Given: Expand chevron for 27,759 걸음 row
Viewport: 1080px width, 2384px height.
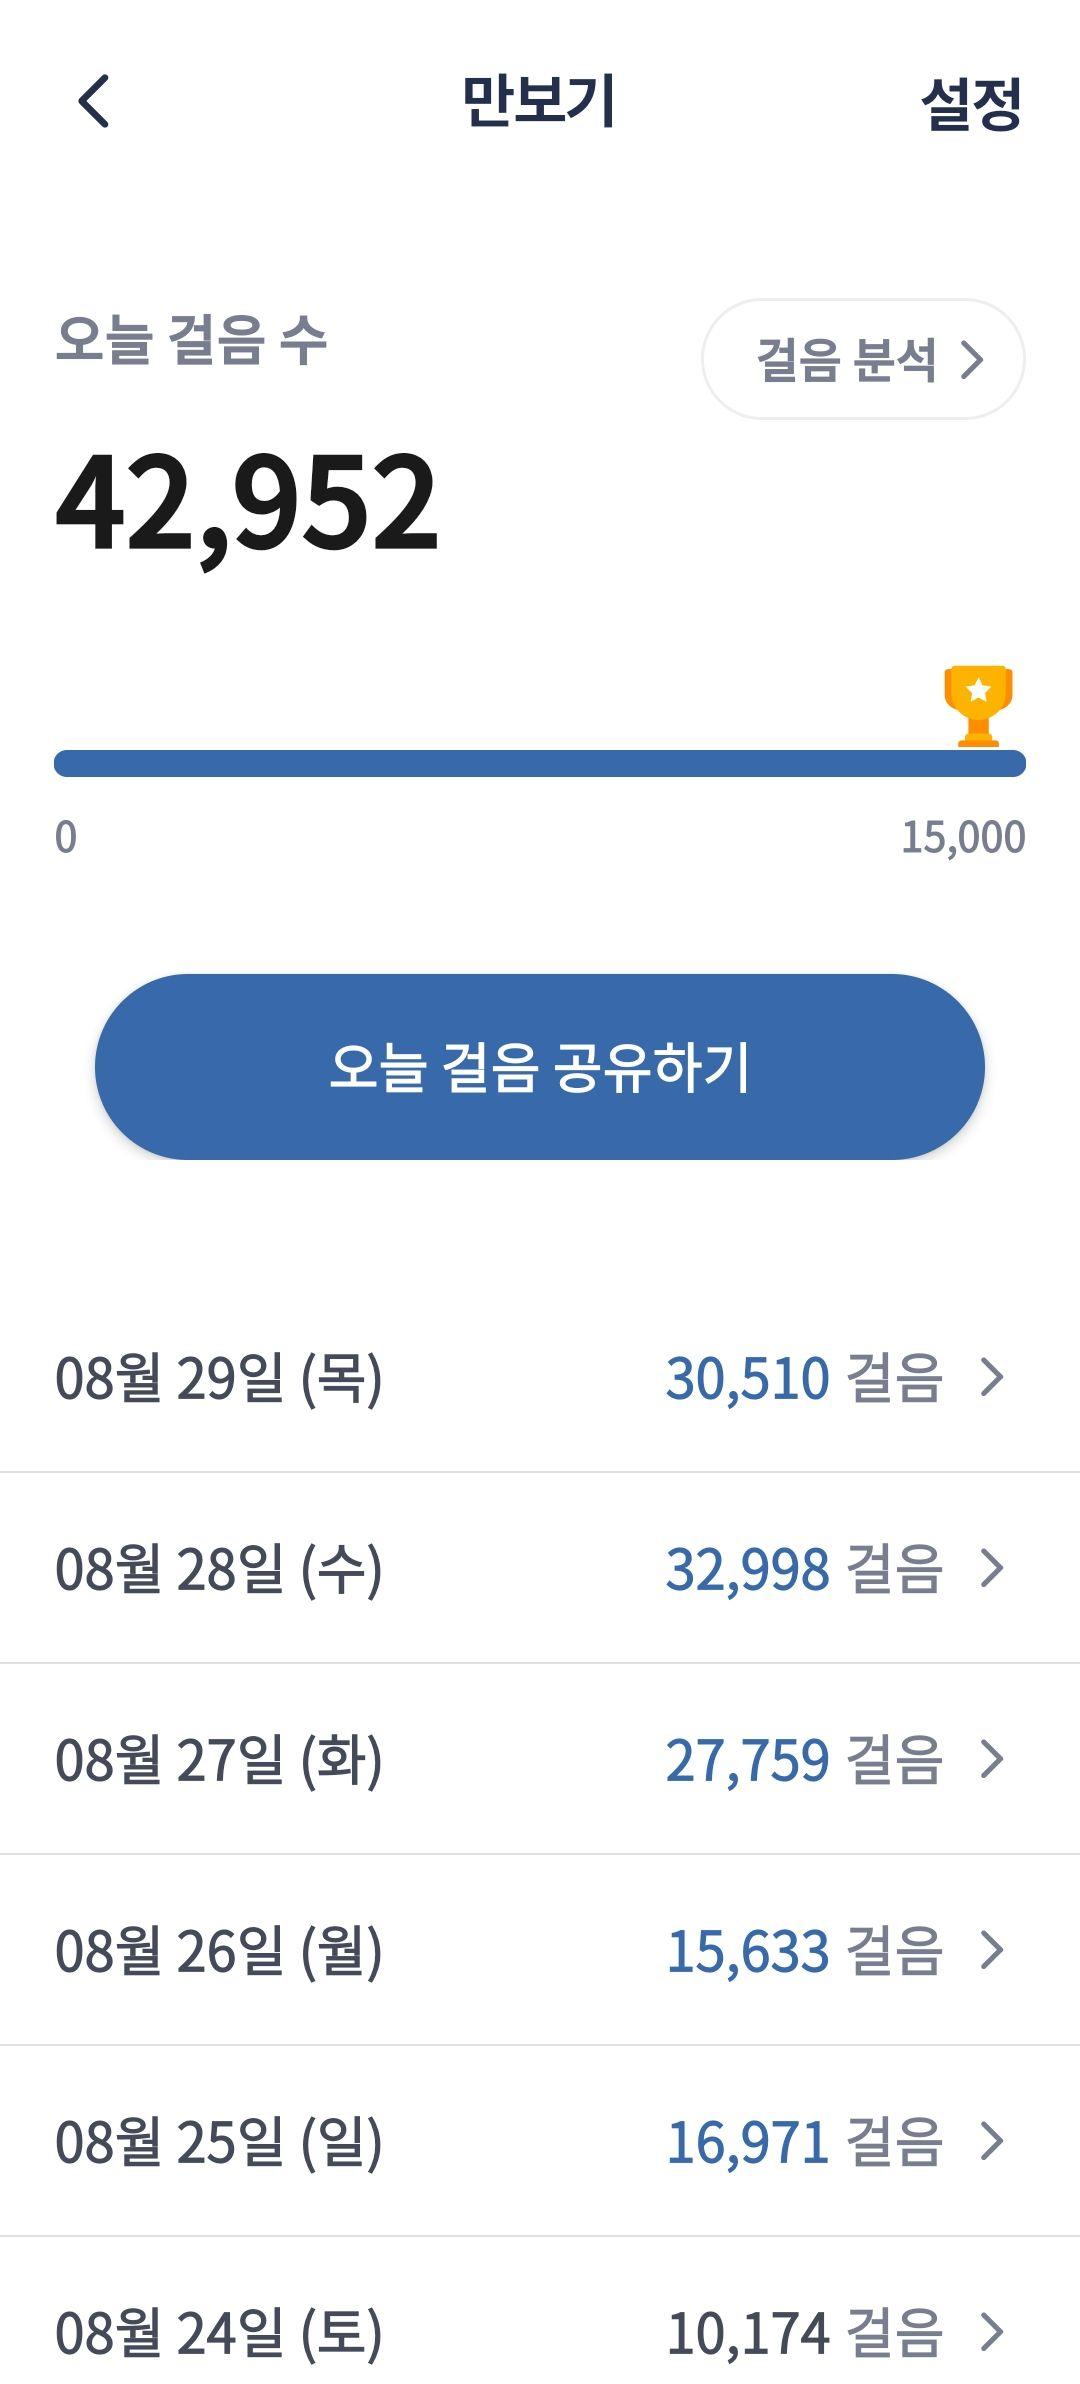Looking at the screenshot, I should 991,1759.
